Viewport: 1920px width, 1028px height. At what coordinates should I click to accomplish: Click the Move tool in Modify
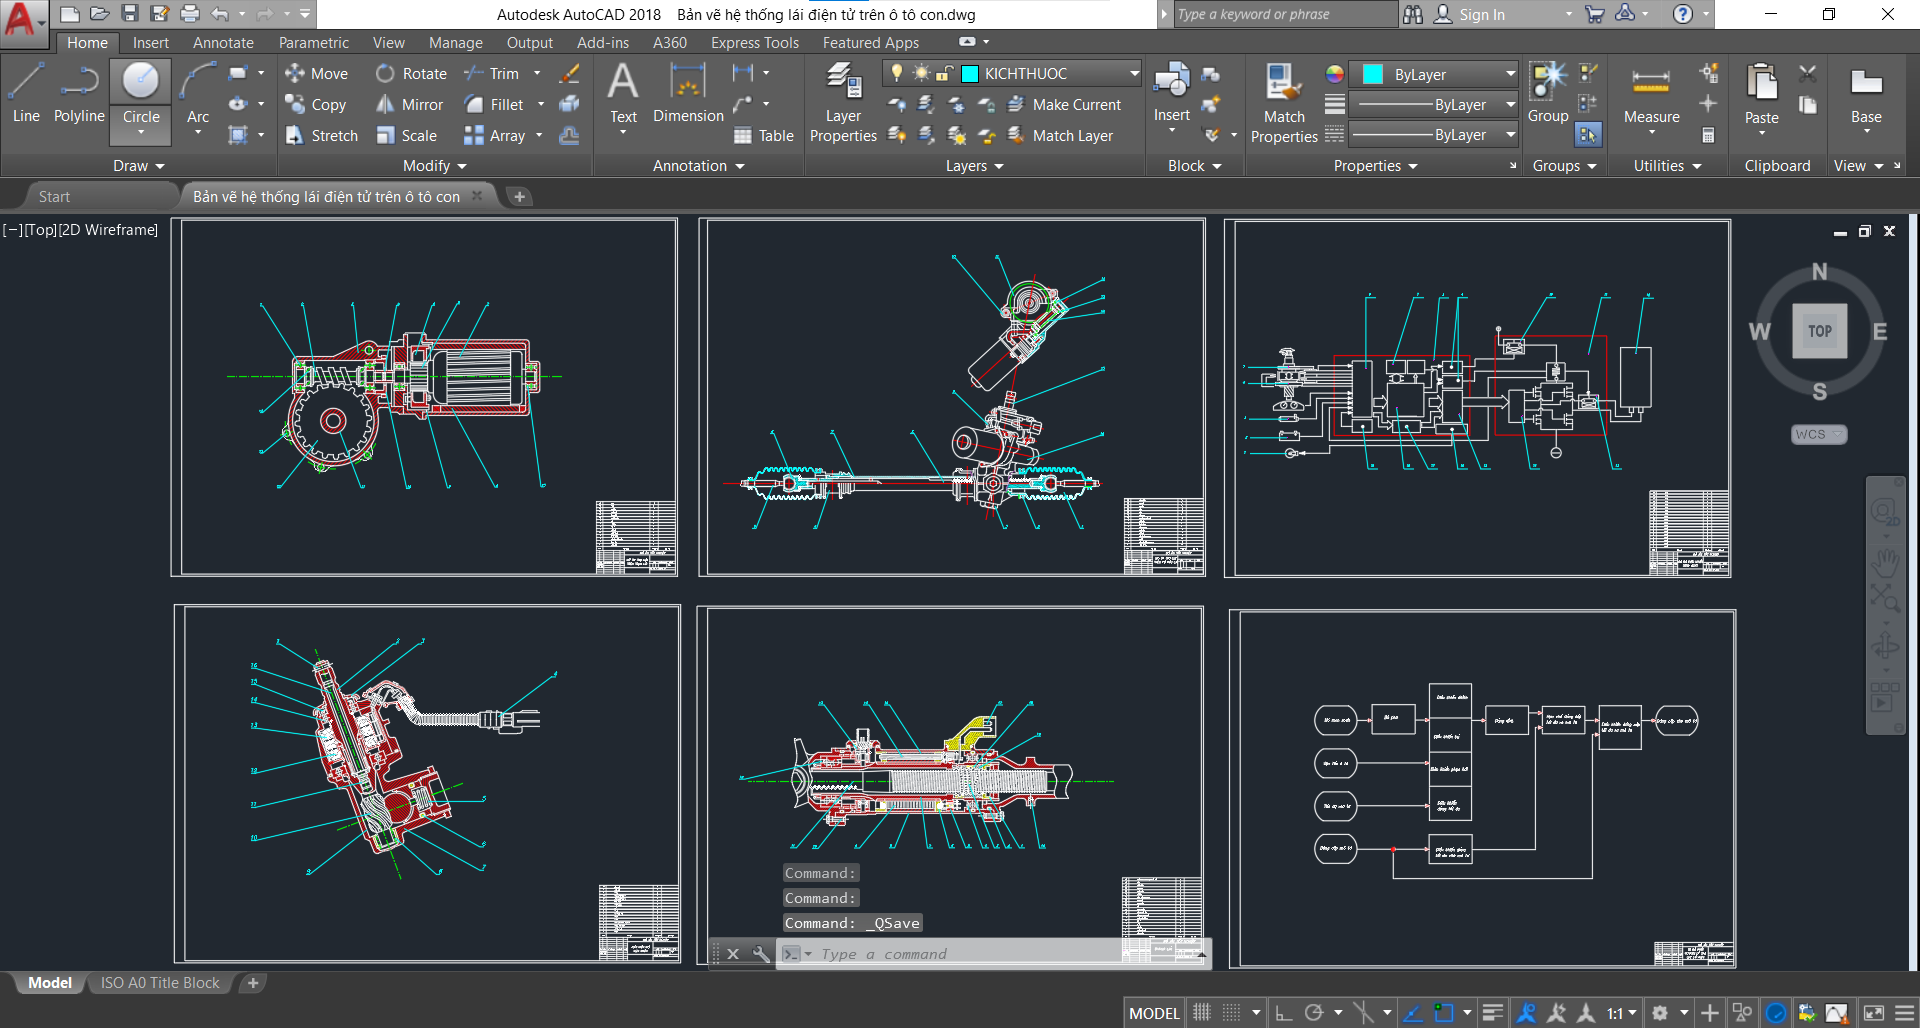316,73
